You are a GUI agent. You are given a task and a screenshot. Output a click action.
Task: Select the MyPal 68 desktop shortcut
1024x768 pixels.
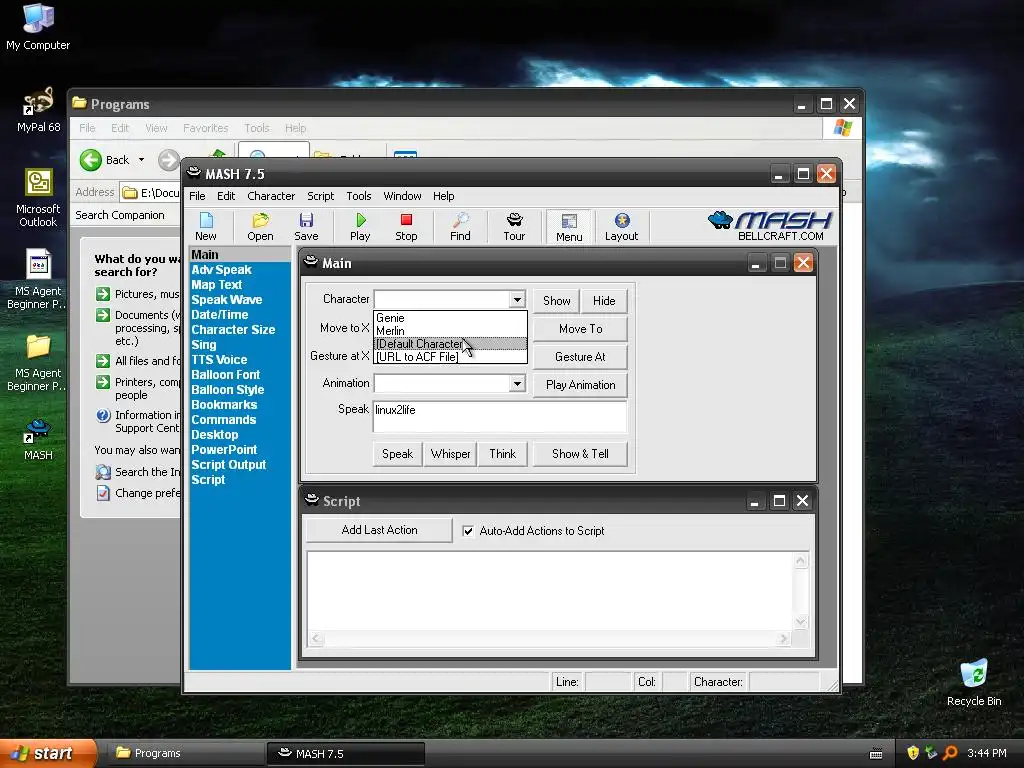(x=39, y=110)
